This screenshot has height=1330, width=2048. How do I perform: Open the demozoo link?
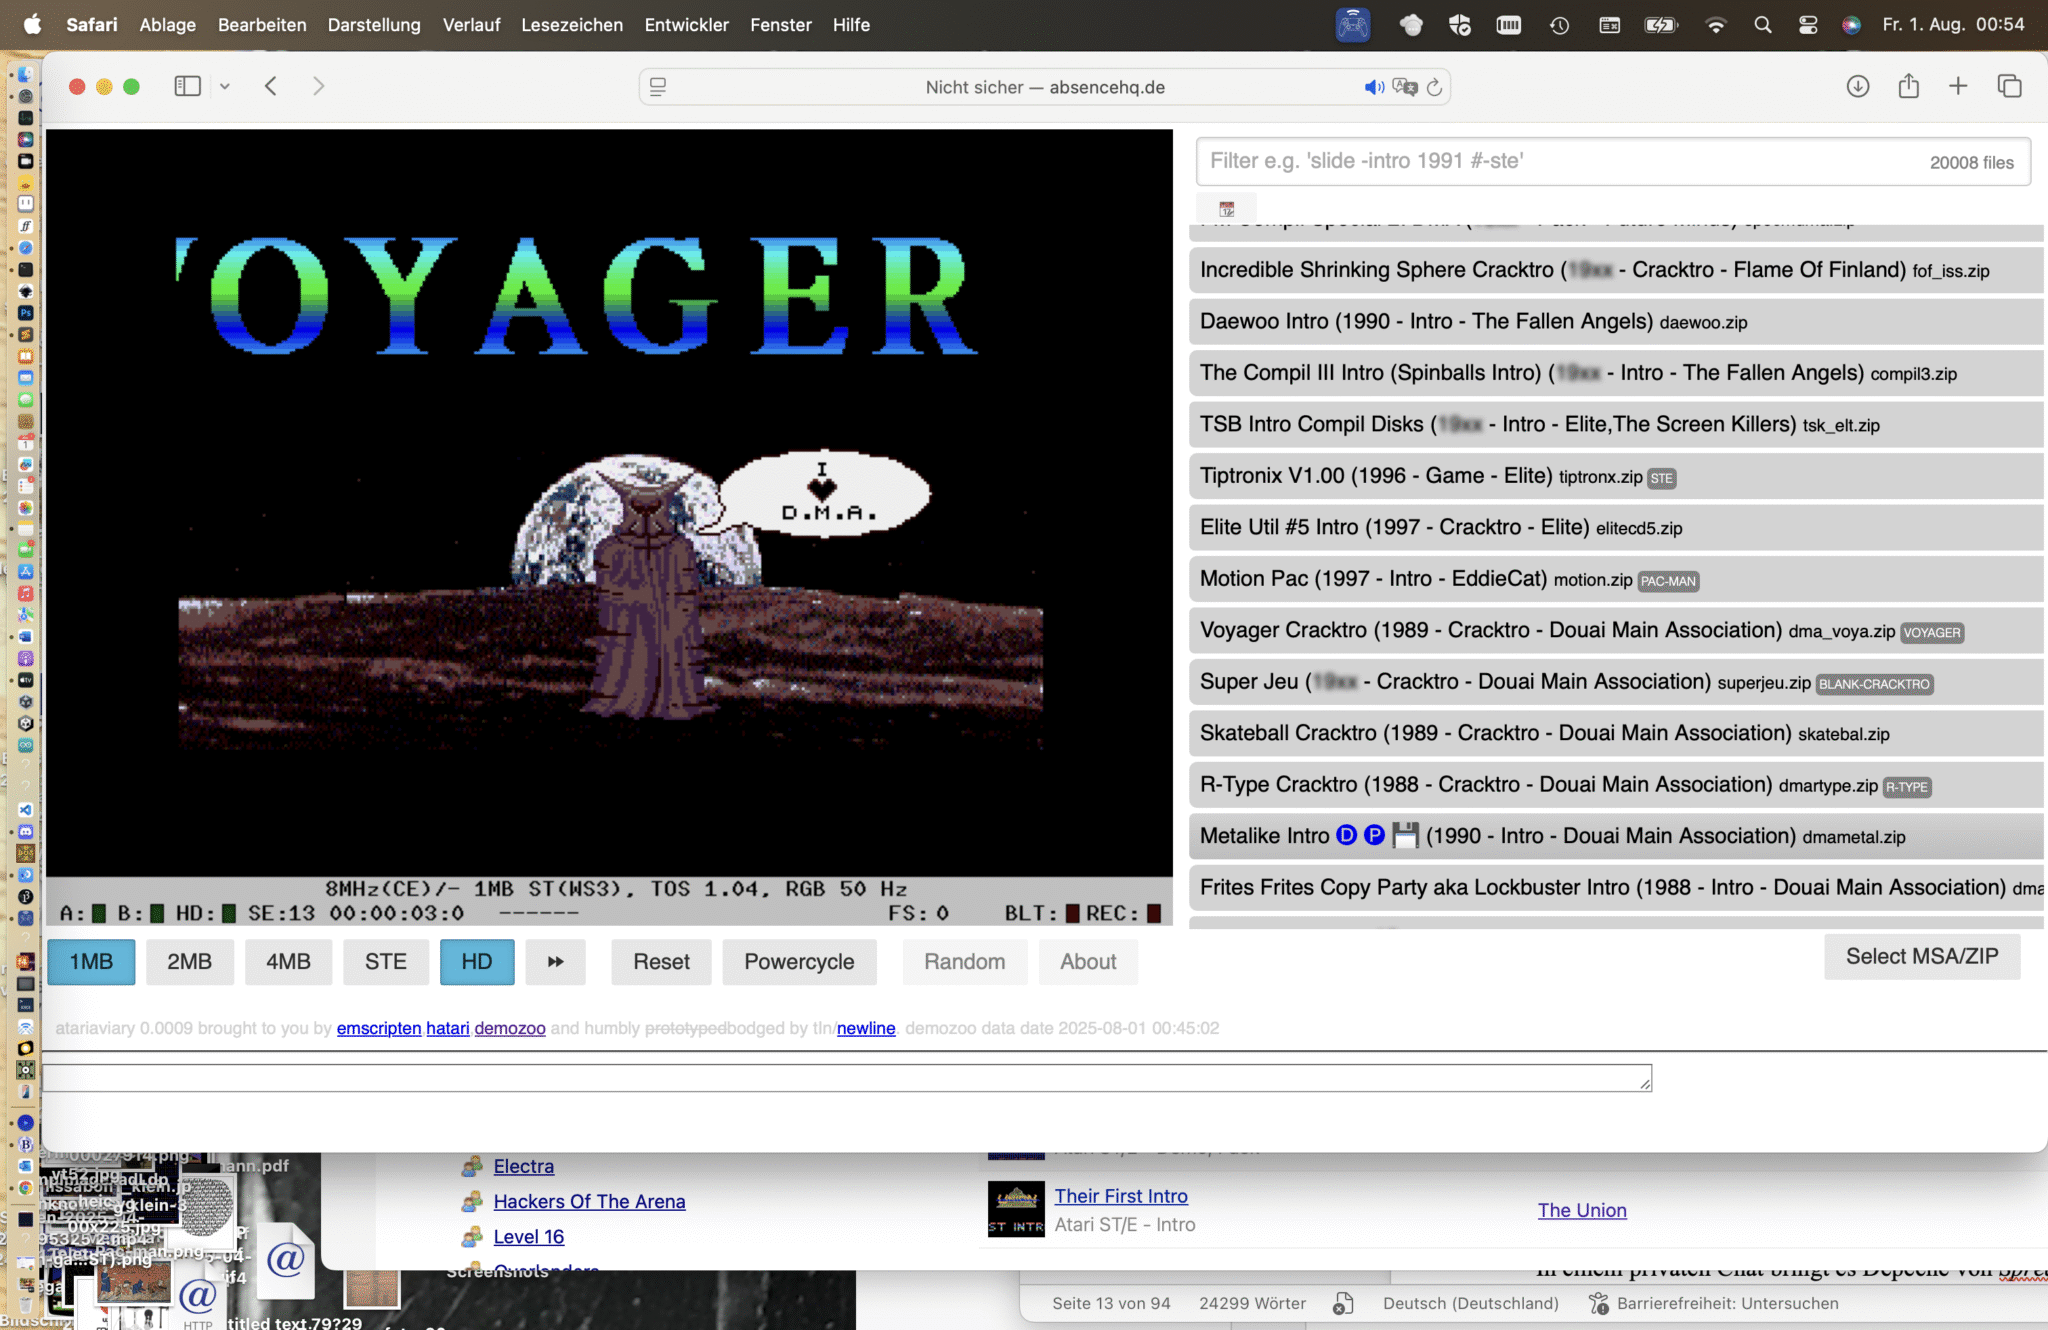[509, 1028]
